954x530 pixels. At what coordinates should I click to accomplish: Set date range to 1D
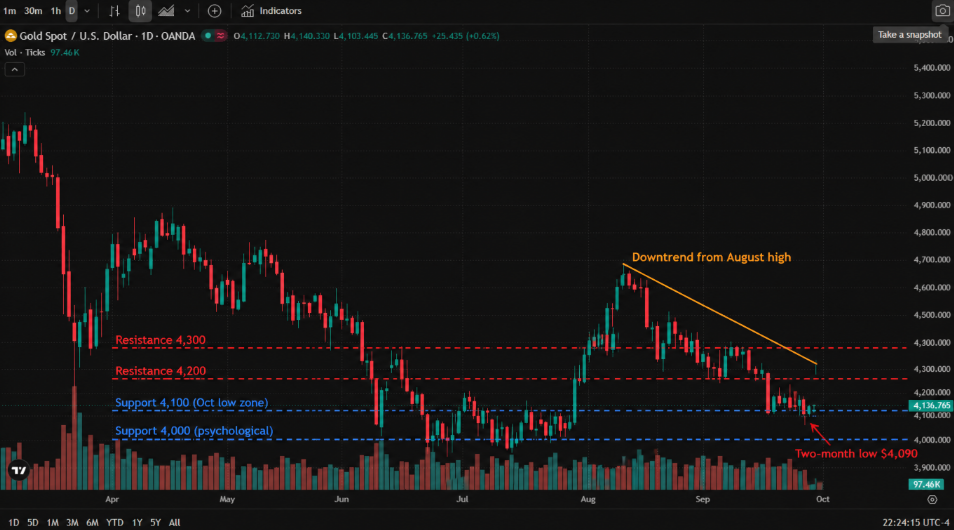(x=13, y=522)
